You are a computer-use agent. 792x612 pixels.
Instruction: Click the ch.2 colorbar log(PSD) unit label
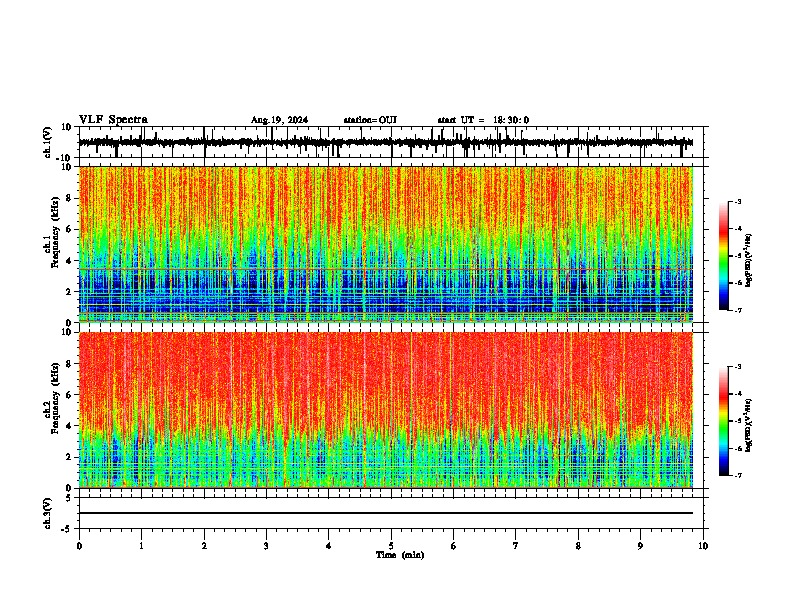tap(749, 425)
